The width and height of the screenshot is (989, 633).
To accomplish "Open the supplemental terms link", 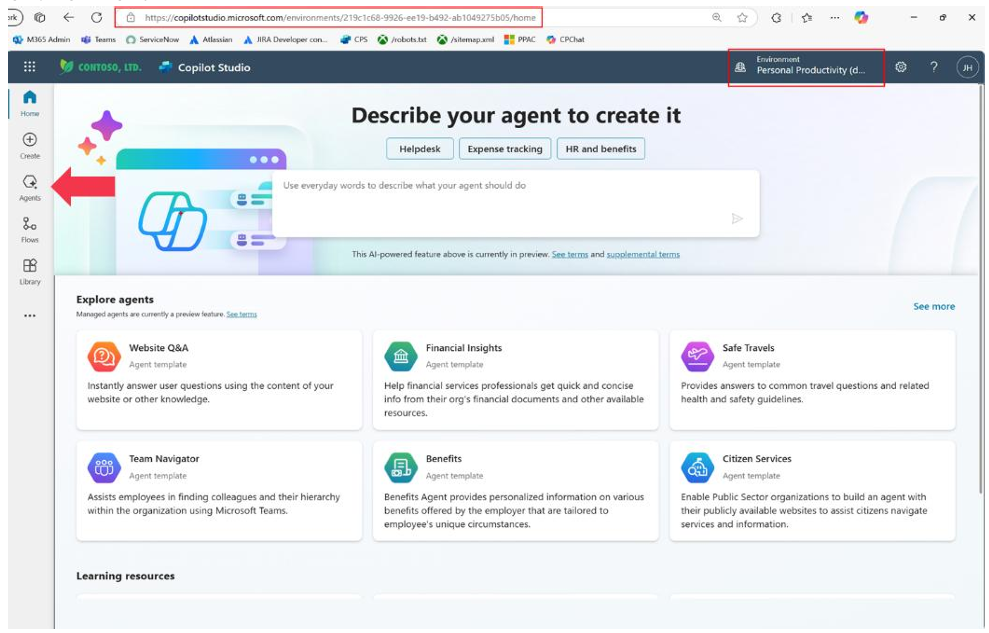I will tap(643, 254).
